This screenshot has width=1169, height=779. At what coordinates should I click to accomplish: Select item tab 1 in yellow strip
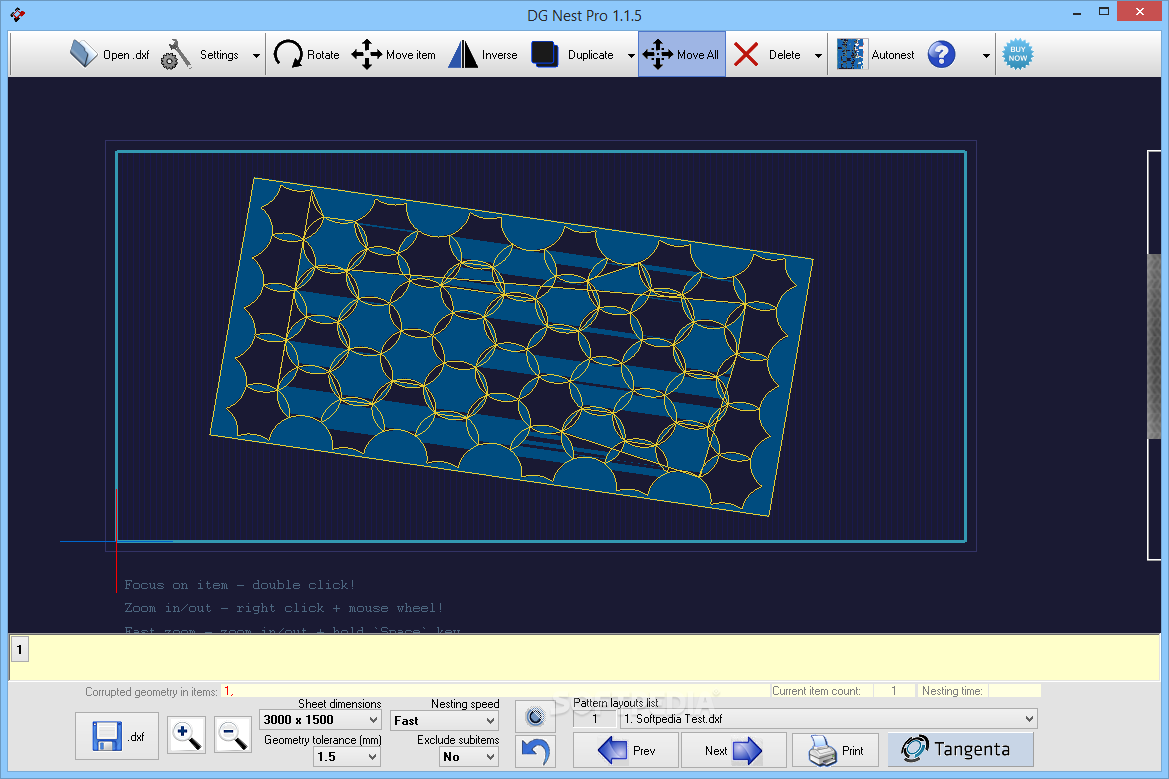point(19,649)
